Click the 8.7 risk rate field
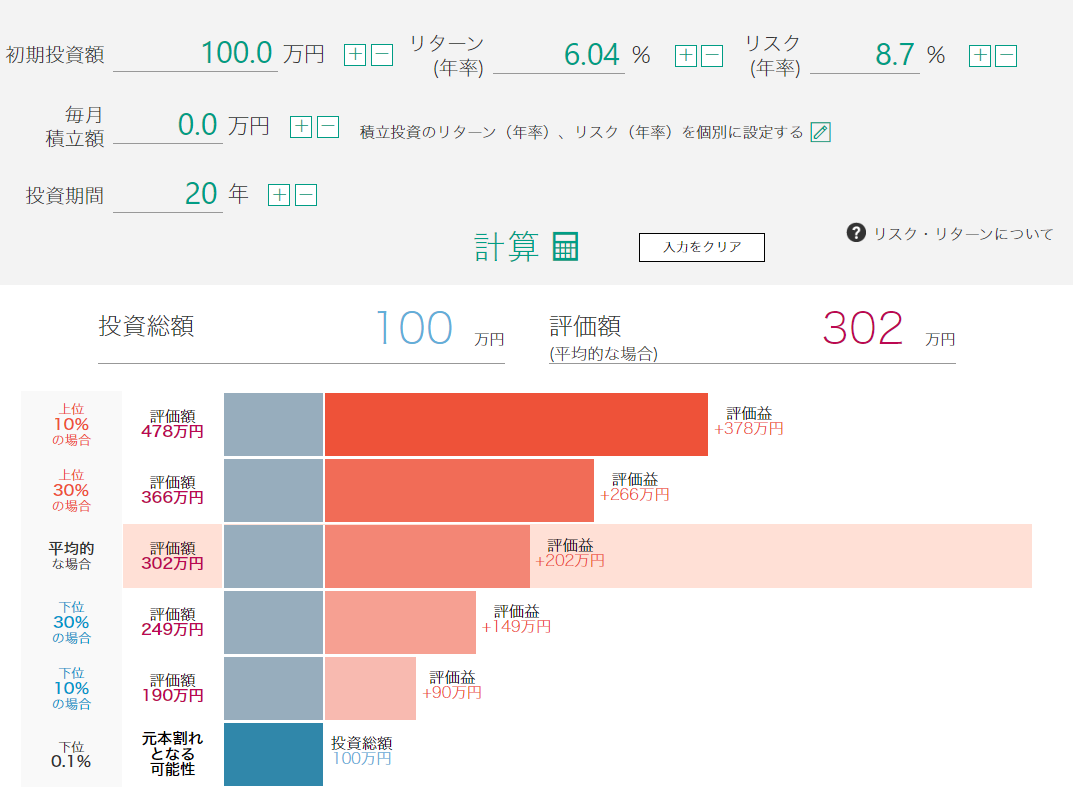The height and width of the screenshot is (800, 1073). (x=865, y=55)
